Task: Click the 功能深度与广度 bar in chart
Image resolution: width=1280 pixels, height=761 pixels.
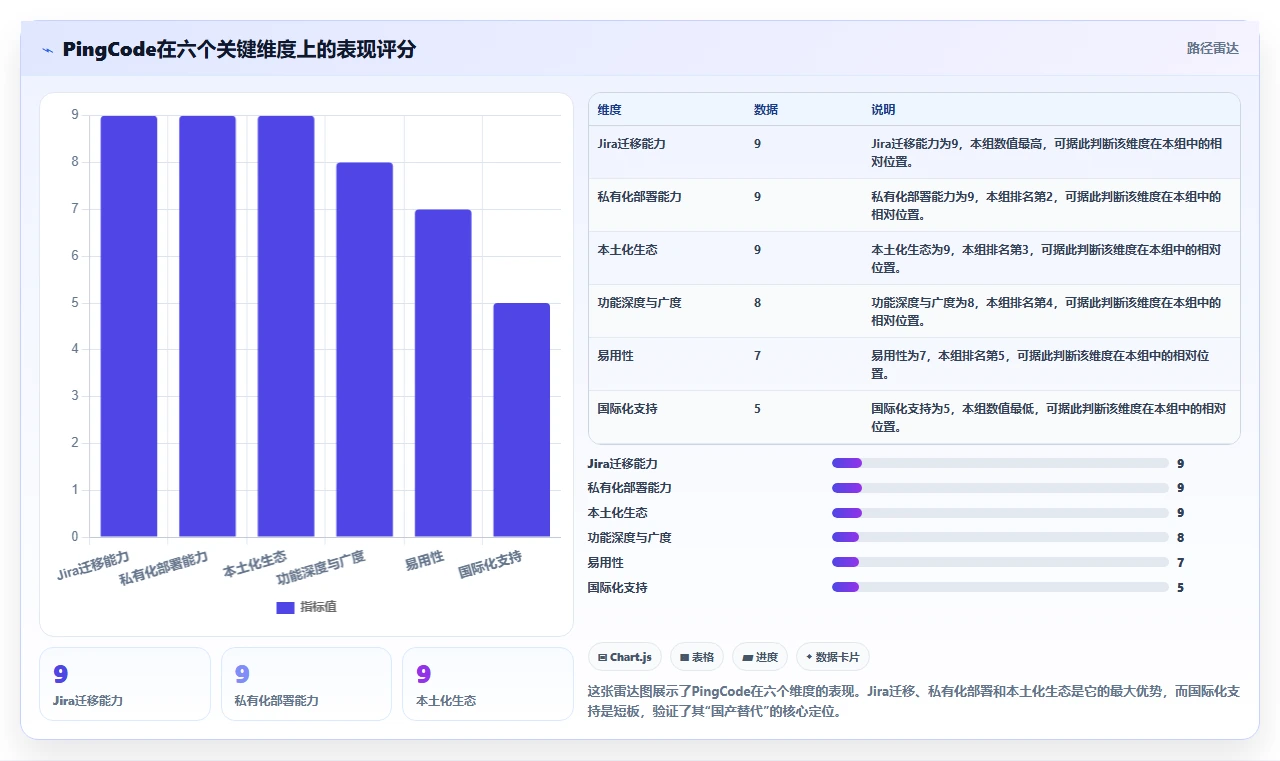Action: 364,349
